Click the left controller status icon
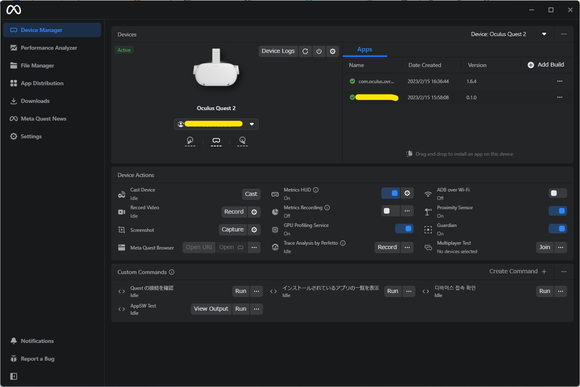580x387 pixels. coord(190,141)
